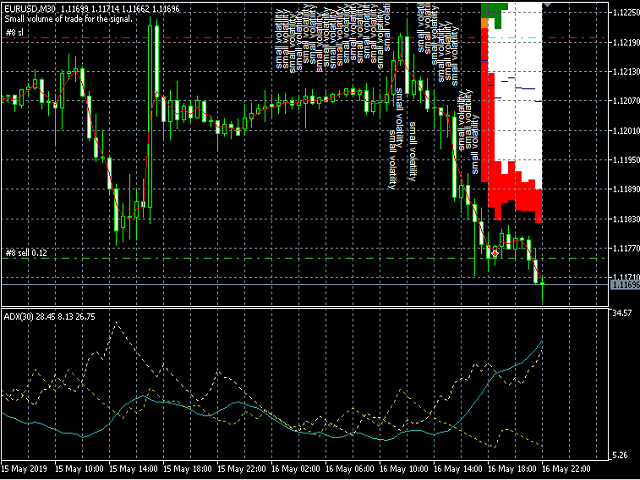Click price level 1.12130 on the scale
Image resolution: width=640 pixels, height=480 pixels.
tap(626, 72)
